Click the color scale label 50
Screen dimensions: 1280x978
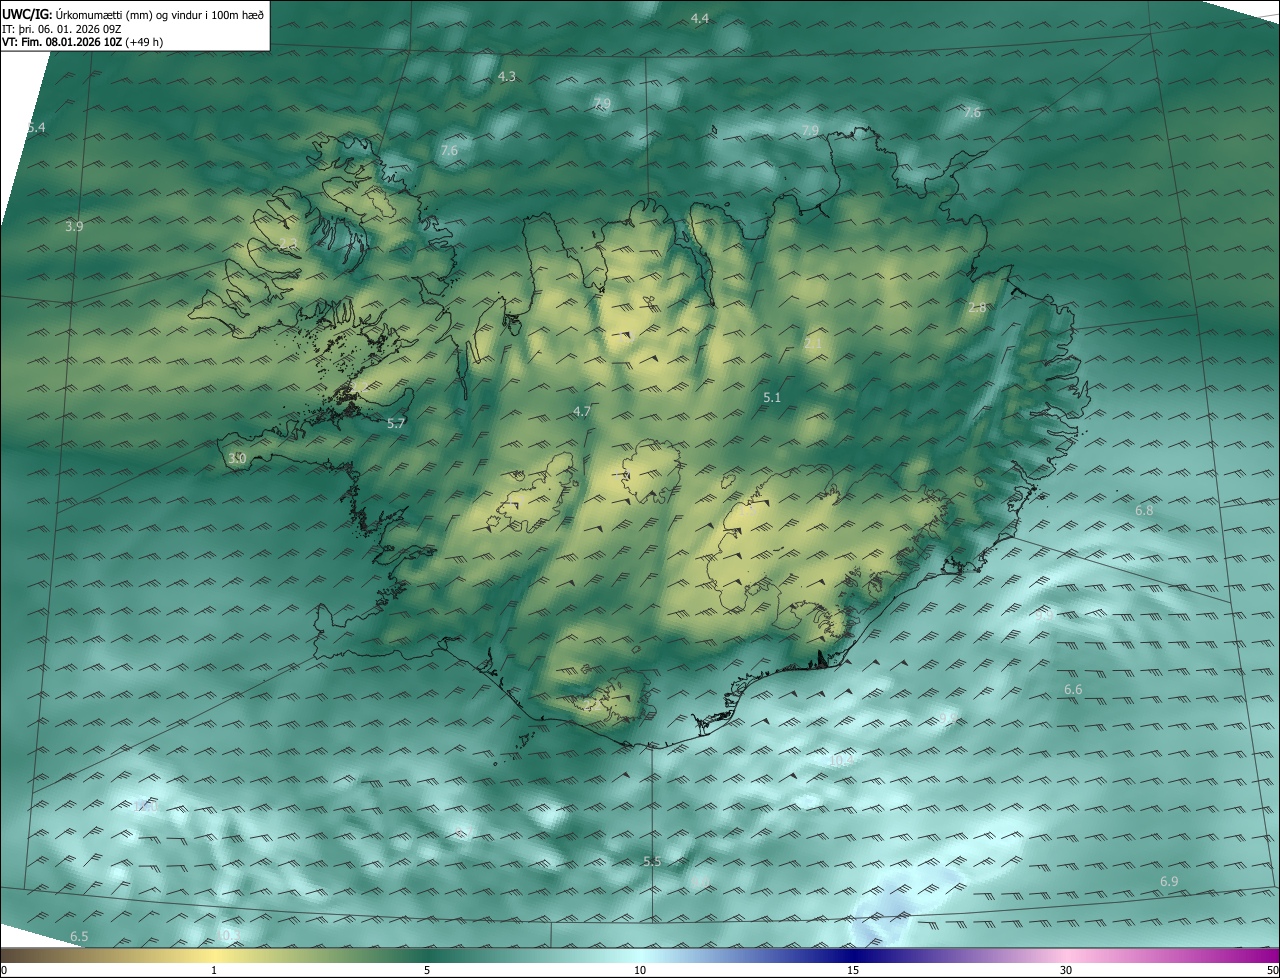tap(1272, 970)
